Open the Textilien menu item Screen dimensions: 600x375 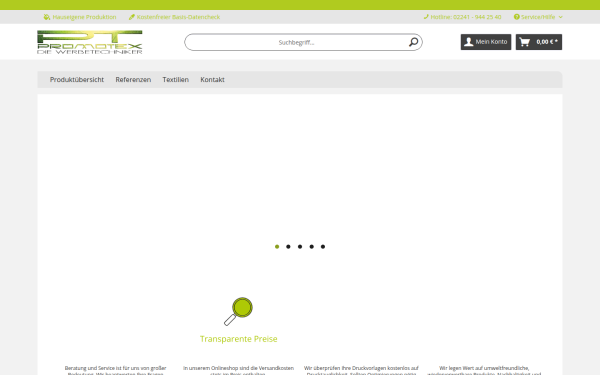[176, 80]
